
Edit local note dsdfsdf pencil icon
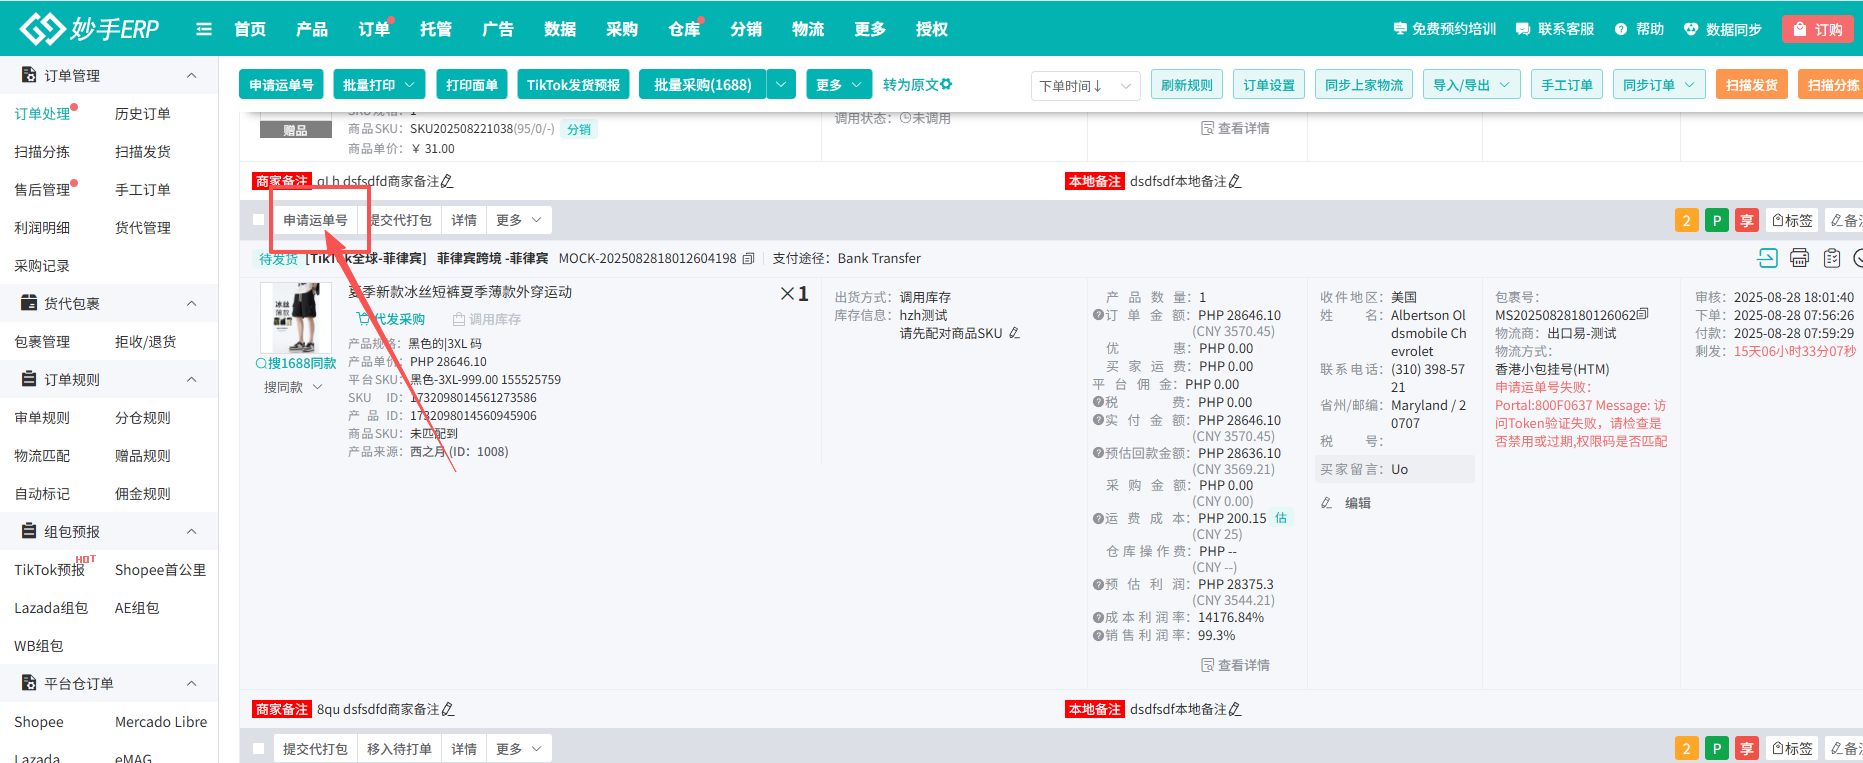(1235, 181)
